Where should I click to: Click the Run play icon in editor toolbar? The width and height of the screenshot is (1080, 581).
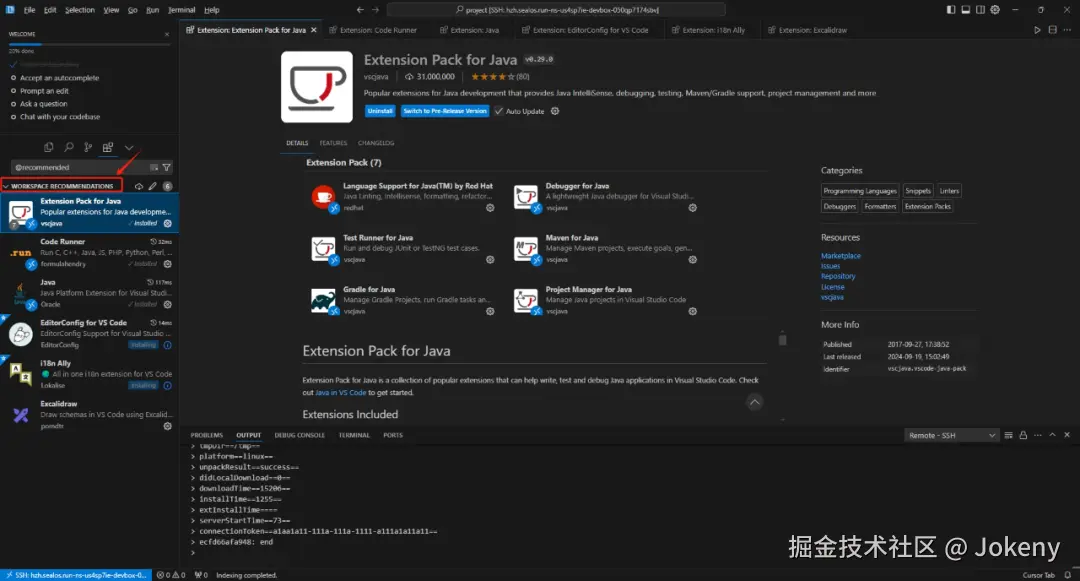tap(1037, 30)
